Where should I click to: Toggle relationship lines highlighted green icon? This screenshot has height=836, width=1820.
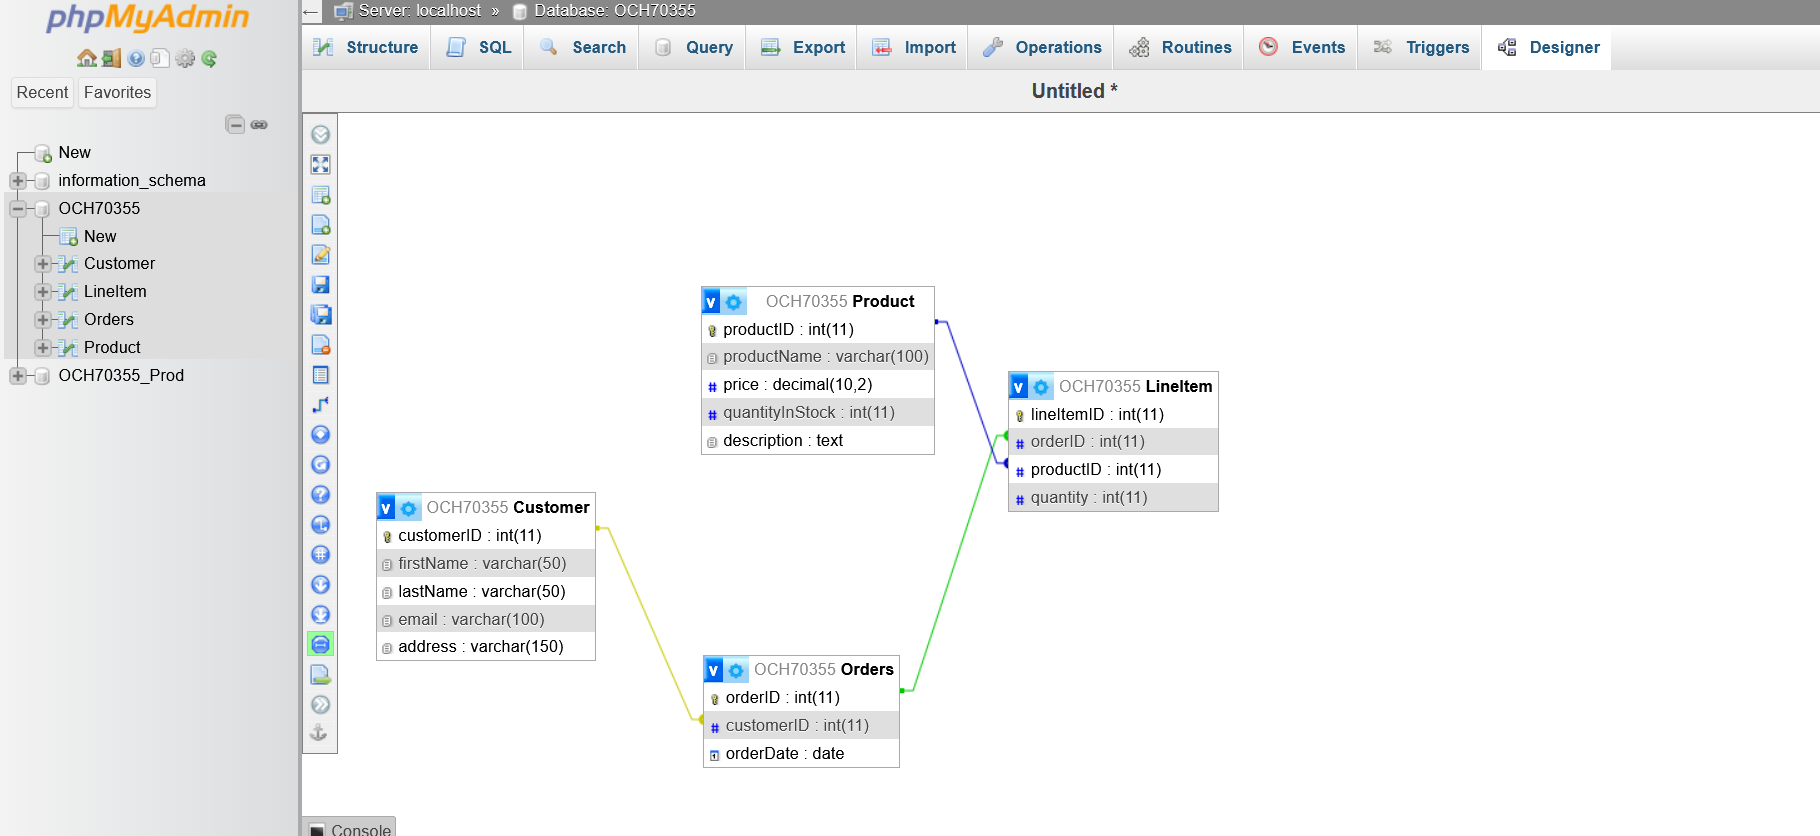click(x=320, y=645)
